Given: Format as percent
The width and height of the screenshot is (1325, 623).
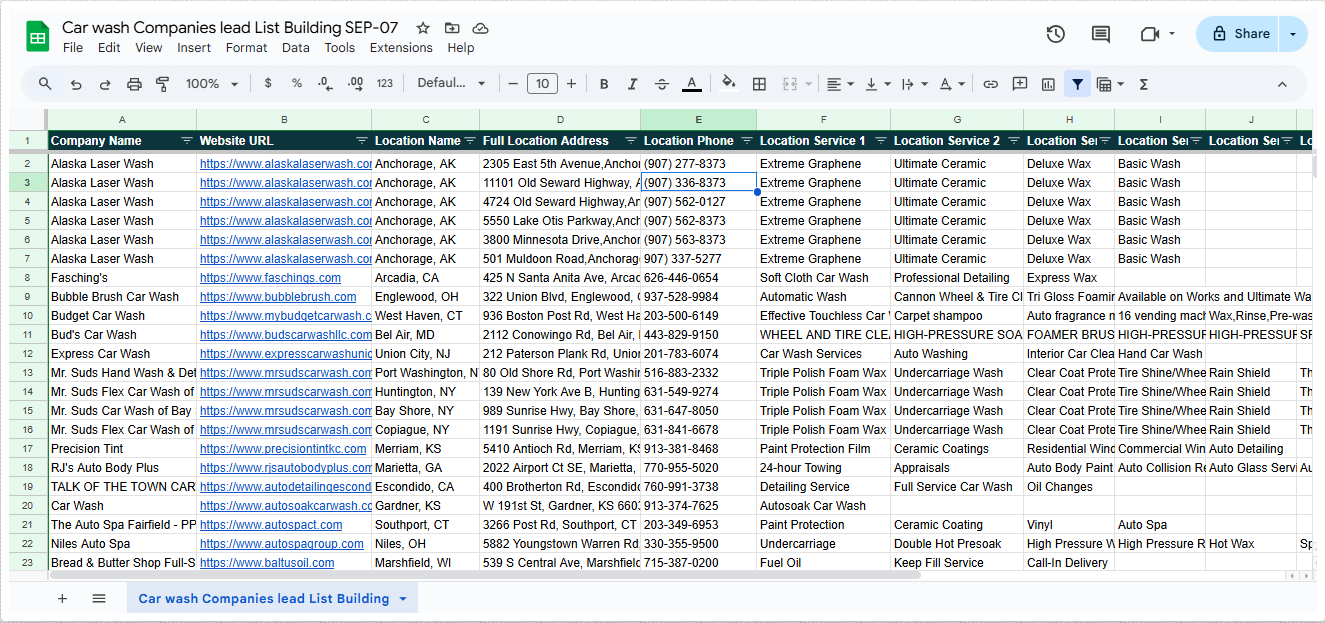Looking at the screenshot, I should [x=297, y=84].
